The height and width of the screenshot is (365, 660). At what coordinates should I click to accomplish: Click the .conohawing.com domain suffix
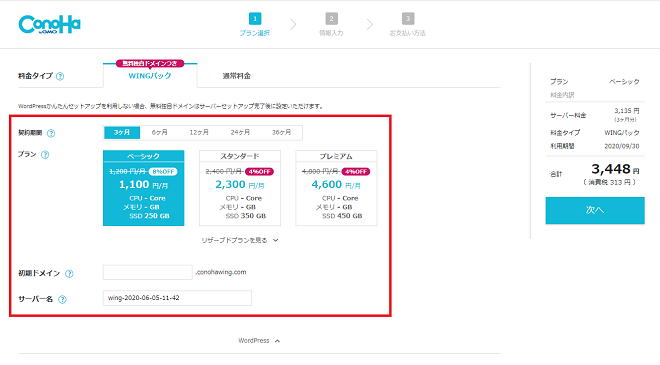click(221, 272)
